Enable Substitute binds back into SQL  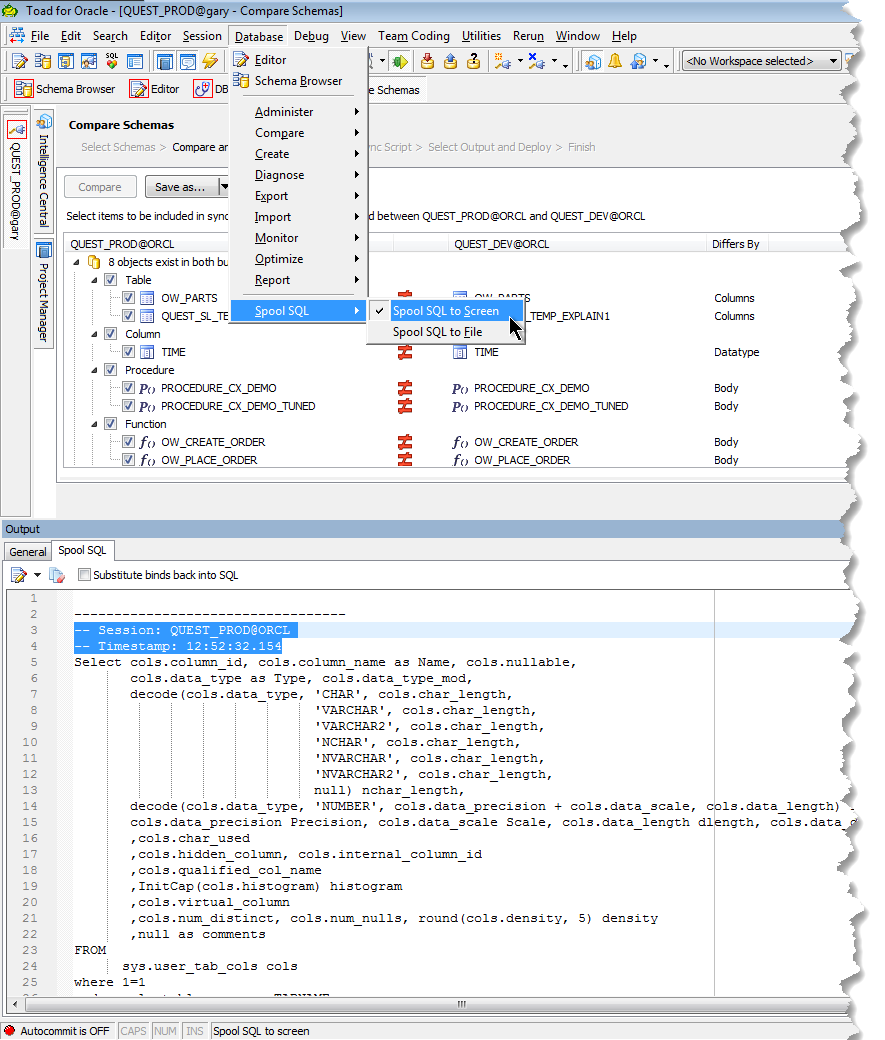[84, 575]
